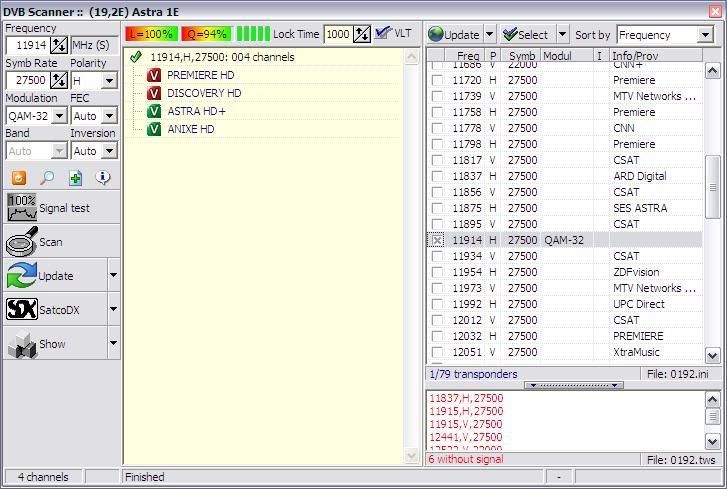This screenshot has height=489, width=727.
Task: Click the magnifying glass search icon
Action: click(47, 178)
